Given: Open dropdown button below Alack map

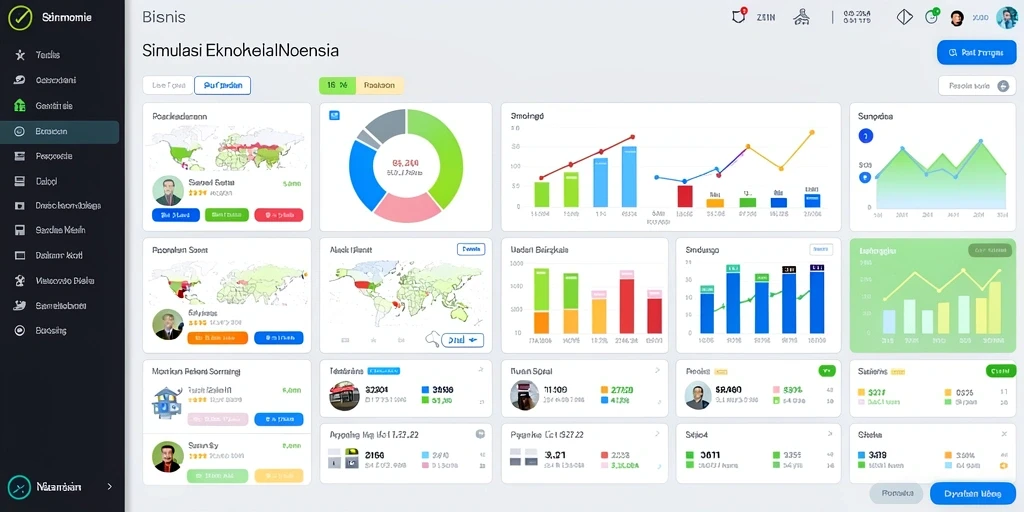Looking at the screenshot, I should (x=462, y=340).
